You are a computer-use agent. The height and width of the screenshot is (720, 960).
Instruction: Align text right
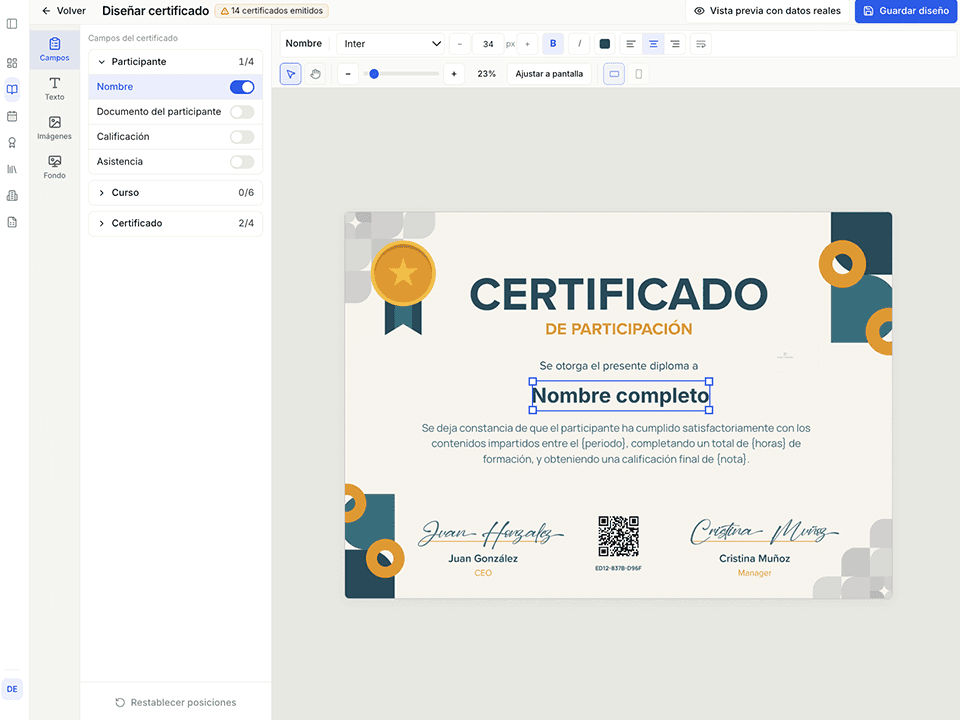click(675, 43)
